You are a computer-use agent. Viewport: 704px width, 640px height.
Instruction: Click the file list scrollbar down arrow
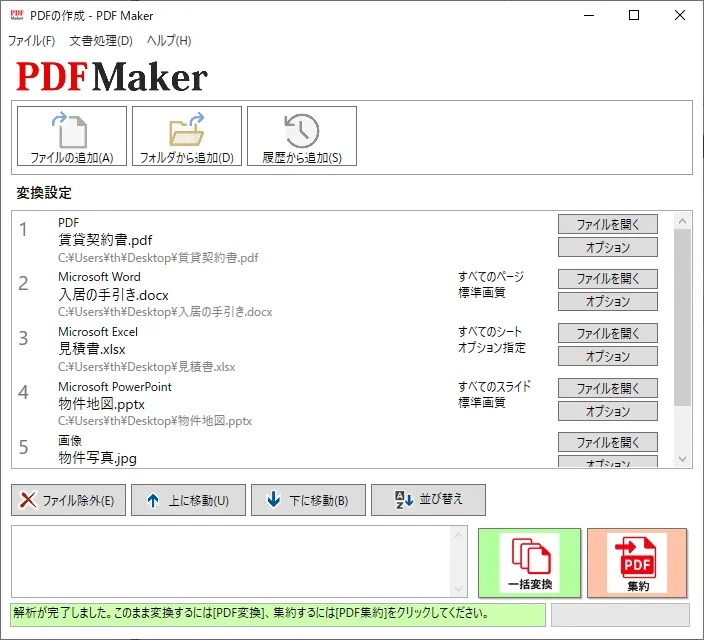click(682, 459)
